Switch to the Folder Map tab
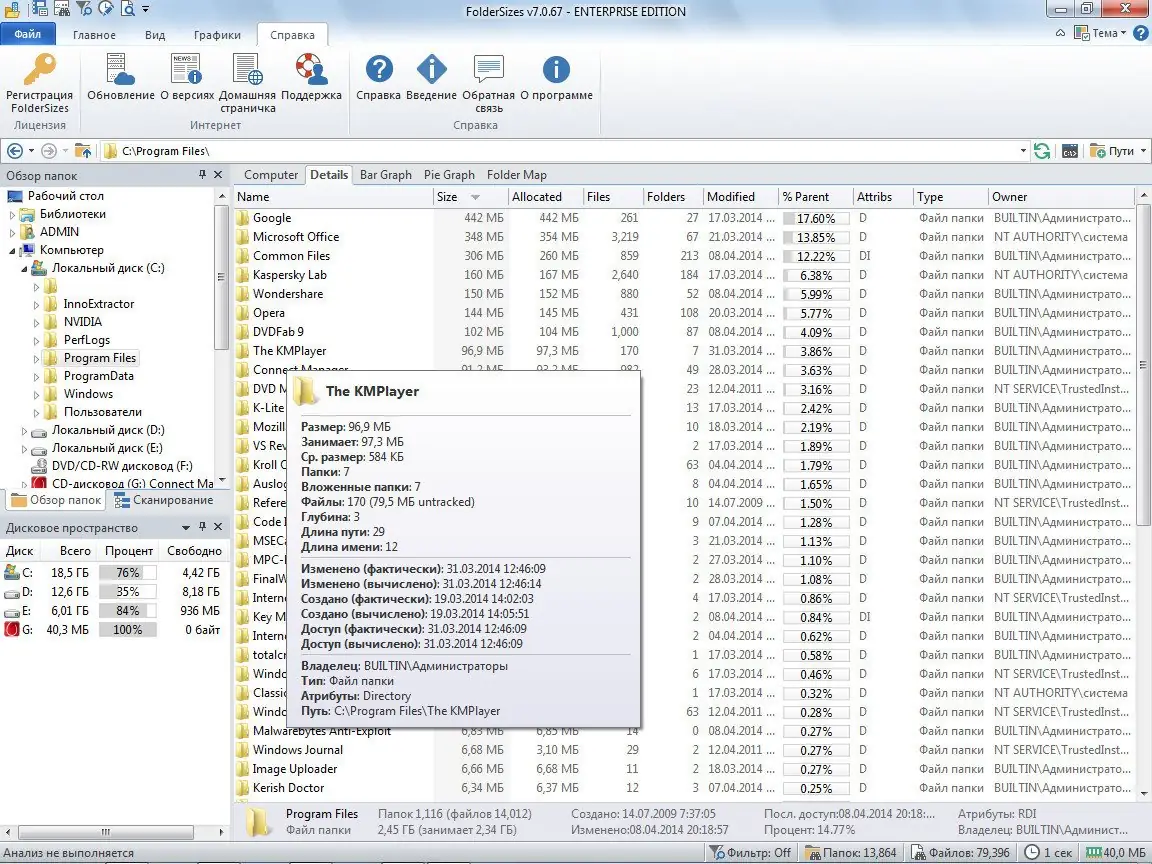1152x864 pixels. [516, 175]
